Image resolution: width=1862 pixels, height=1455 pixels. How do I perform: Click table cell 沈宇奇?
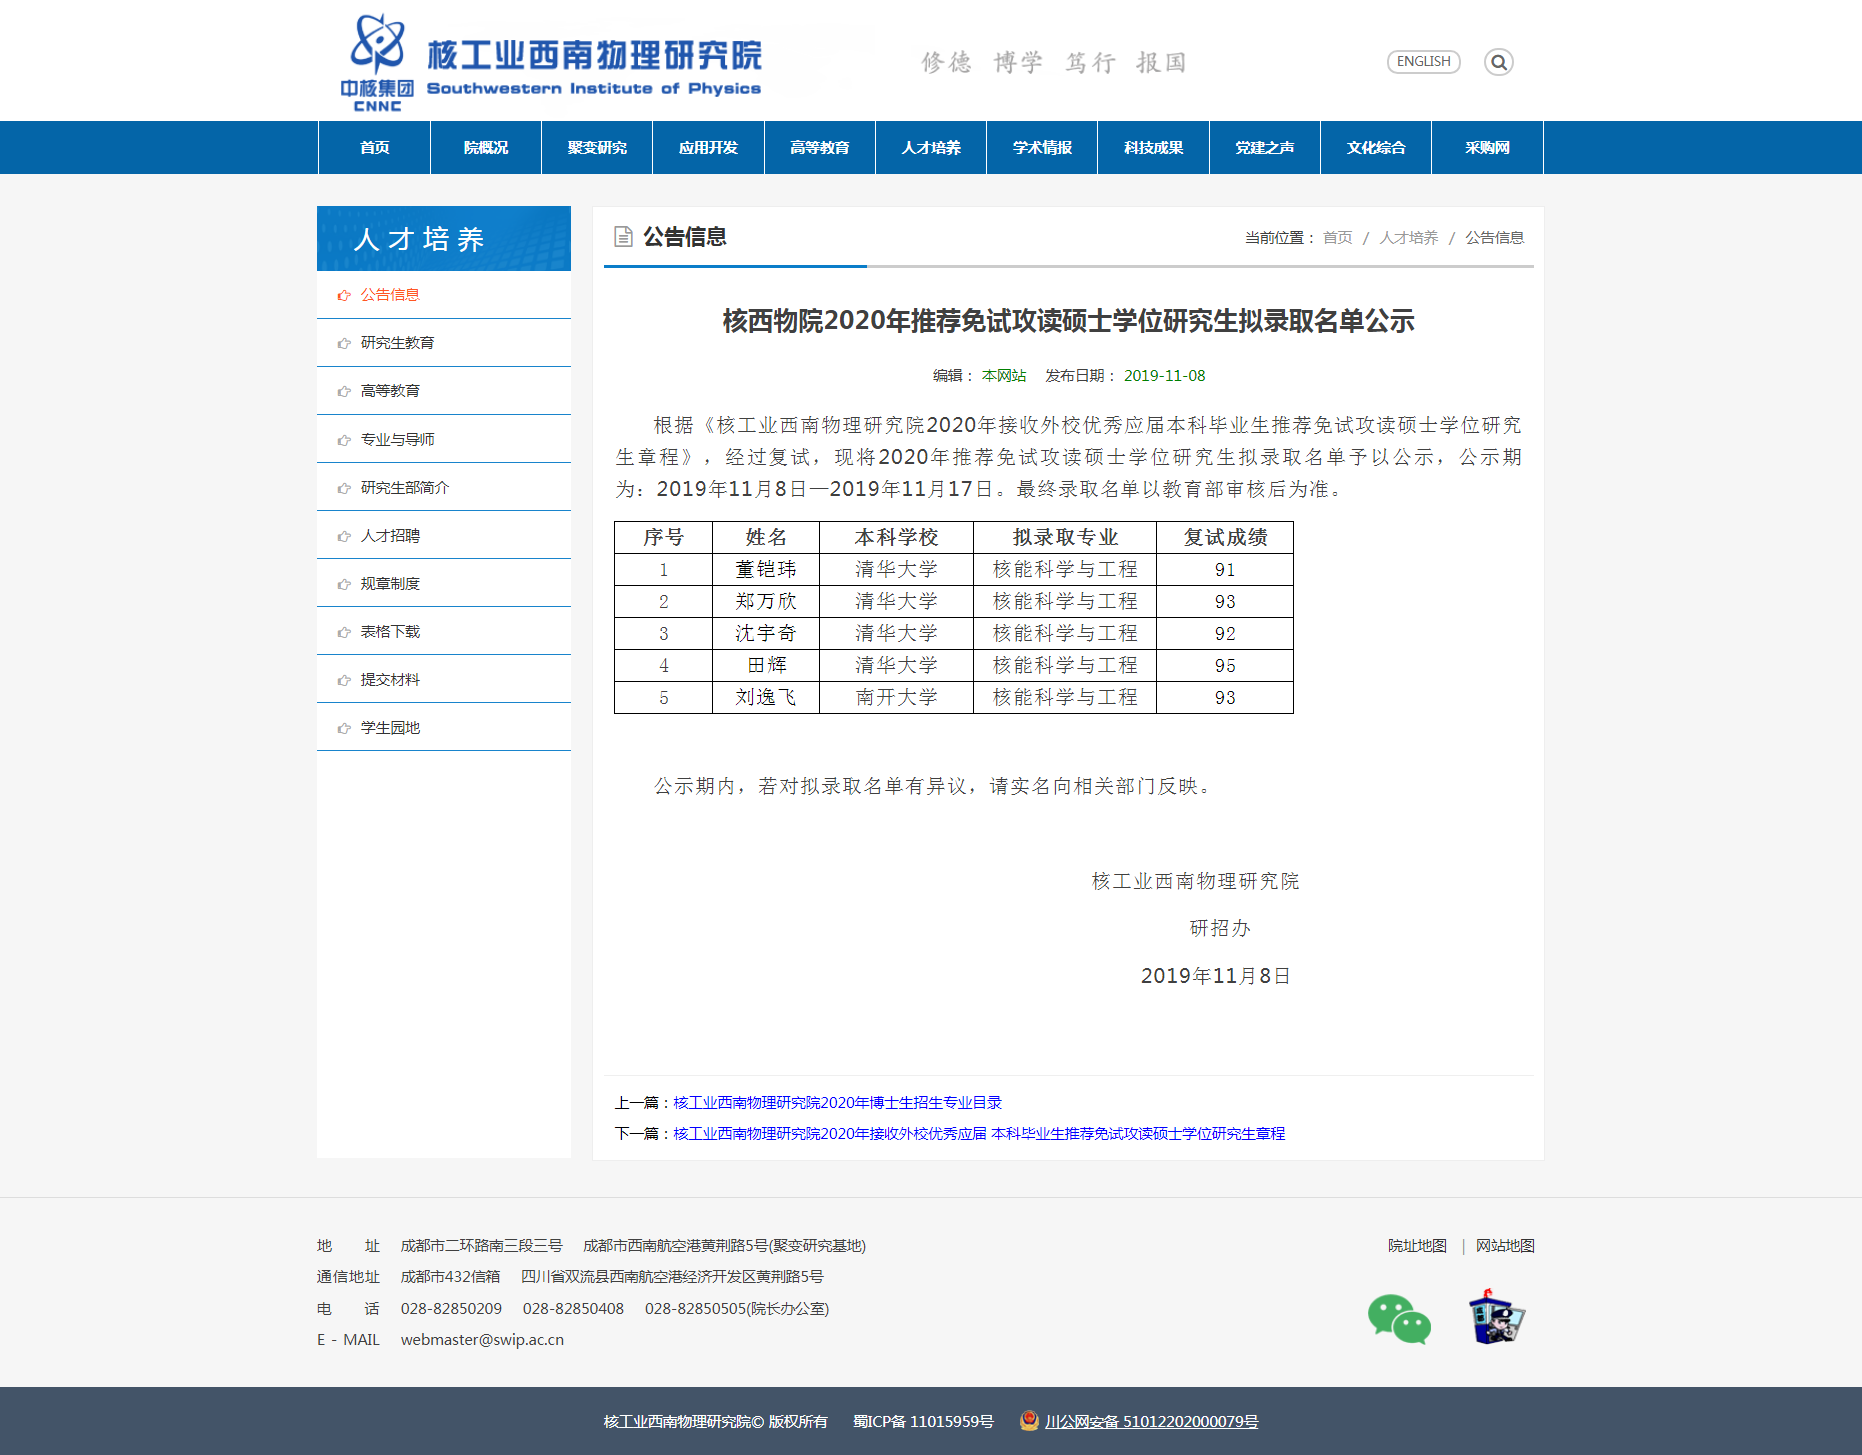pos(766,634)
